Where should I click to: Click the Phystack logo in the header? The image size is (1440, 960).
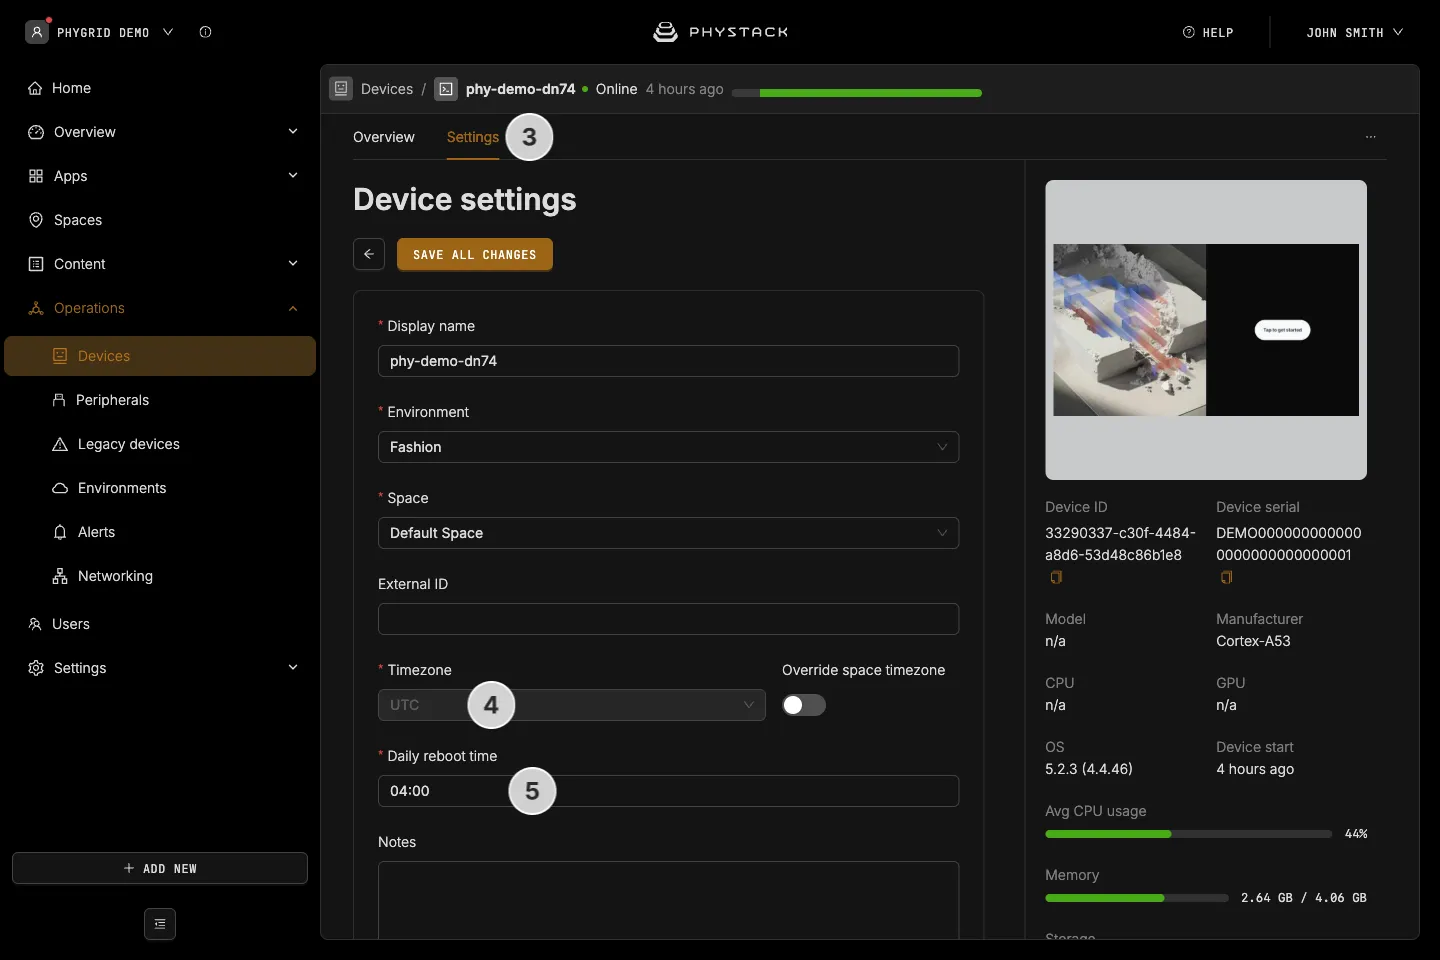(x=720, y=32)
